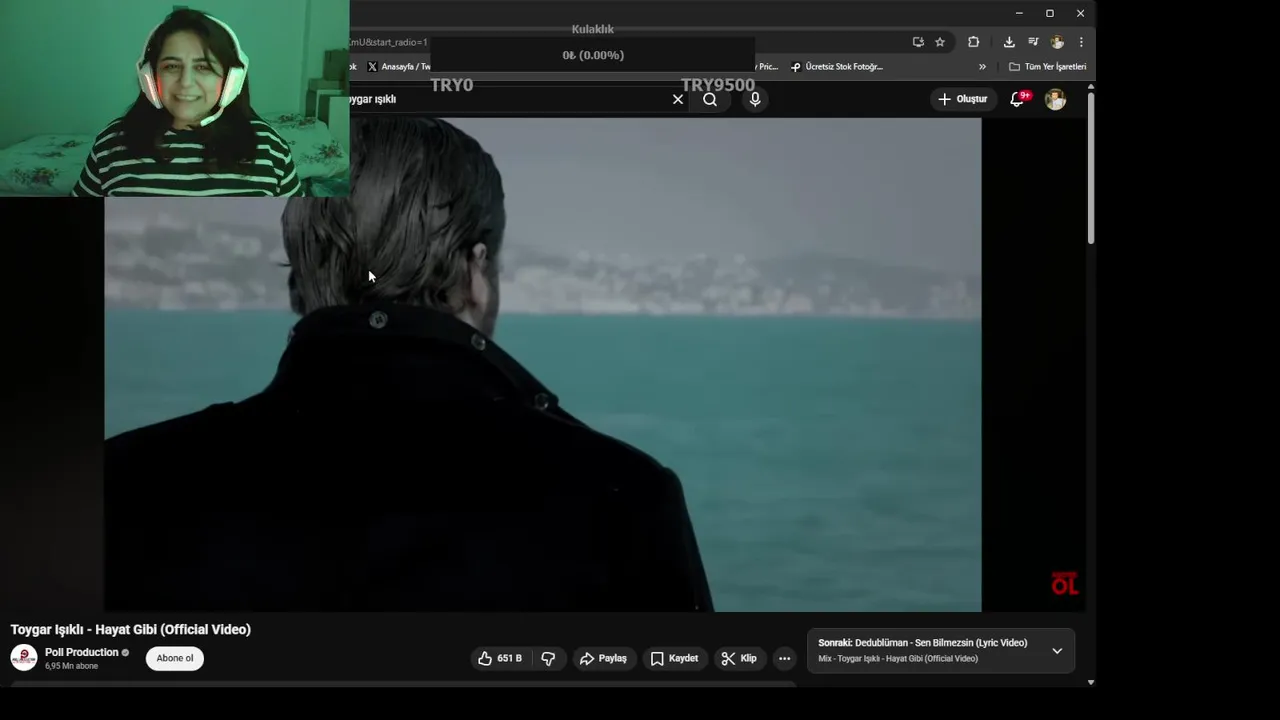Click the webcam overlay of the streamer
This screenshot has height=720, width=1280.
175,98
